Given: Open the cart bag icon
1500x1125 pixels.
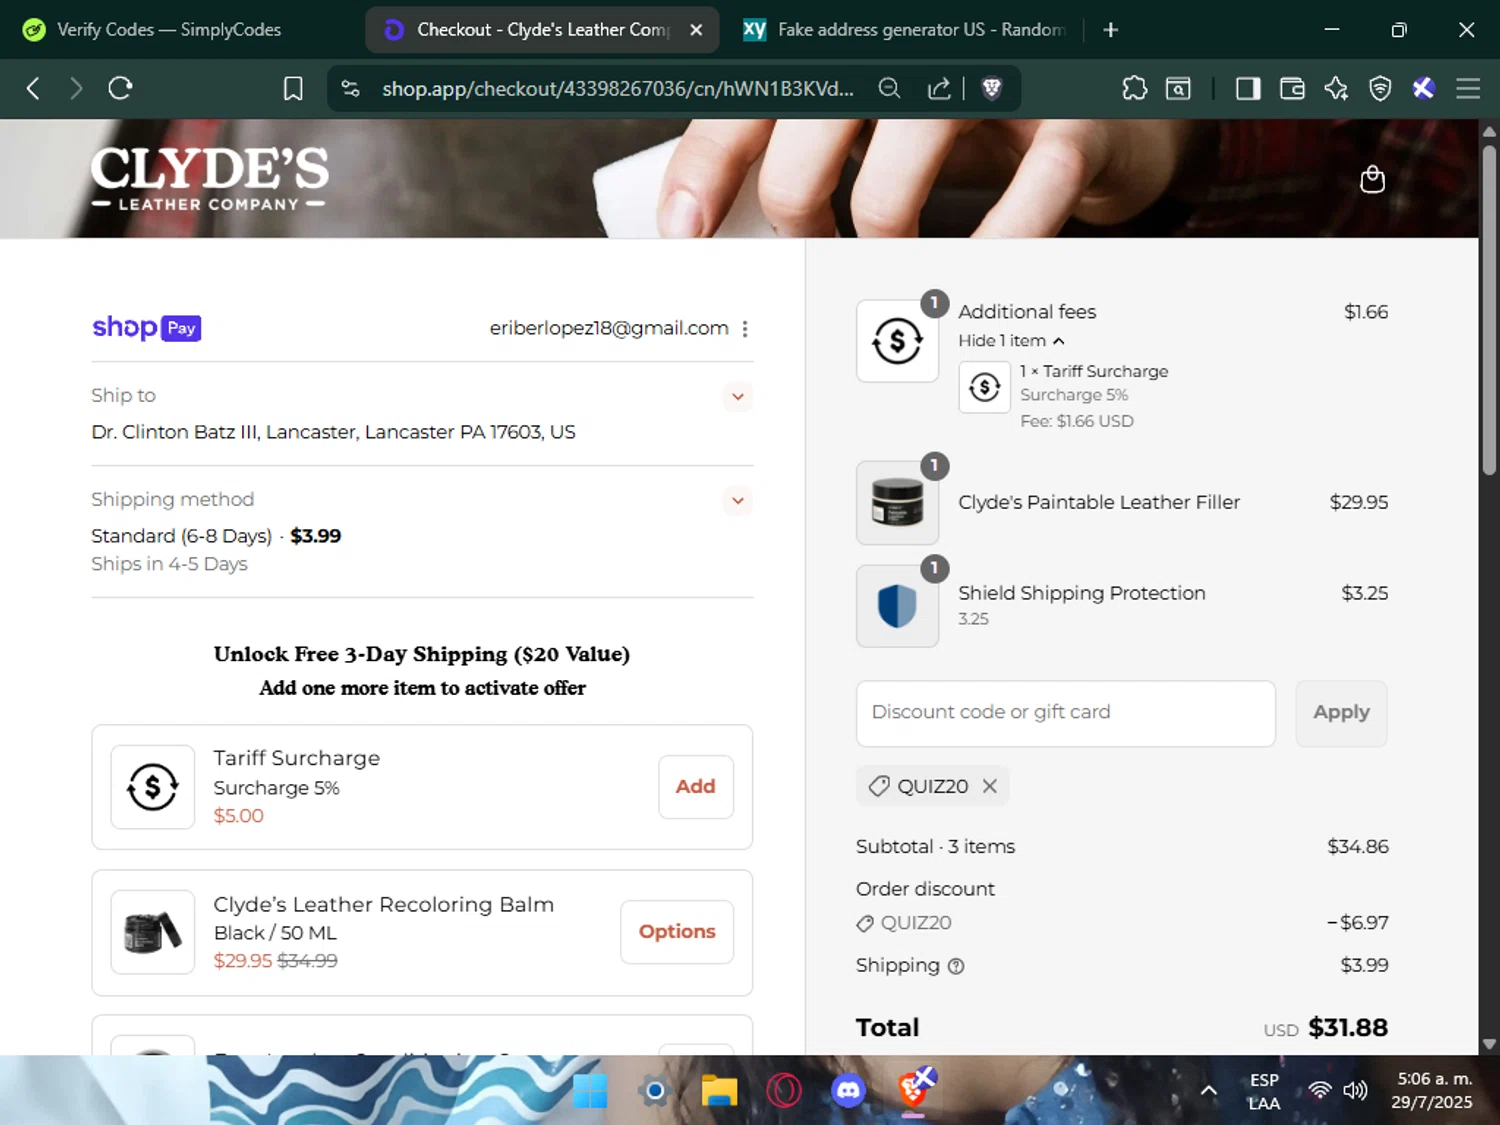Looking at the screenshot, I should pos(1373,179).
